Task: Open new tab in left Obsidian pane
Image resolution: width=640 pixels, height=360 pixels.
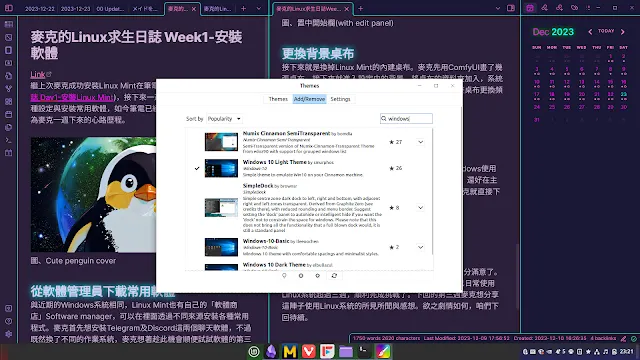Action: pos(243,9)
